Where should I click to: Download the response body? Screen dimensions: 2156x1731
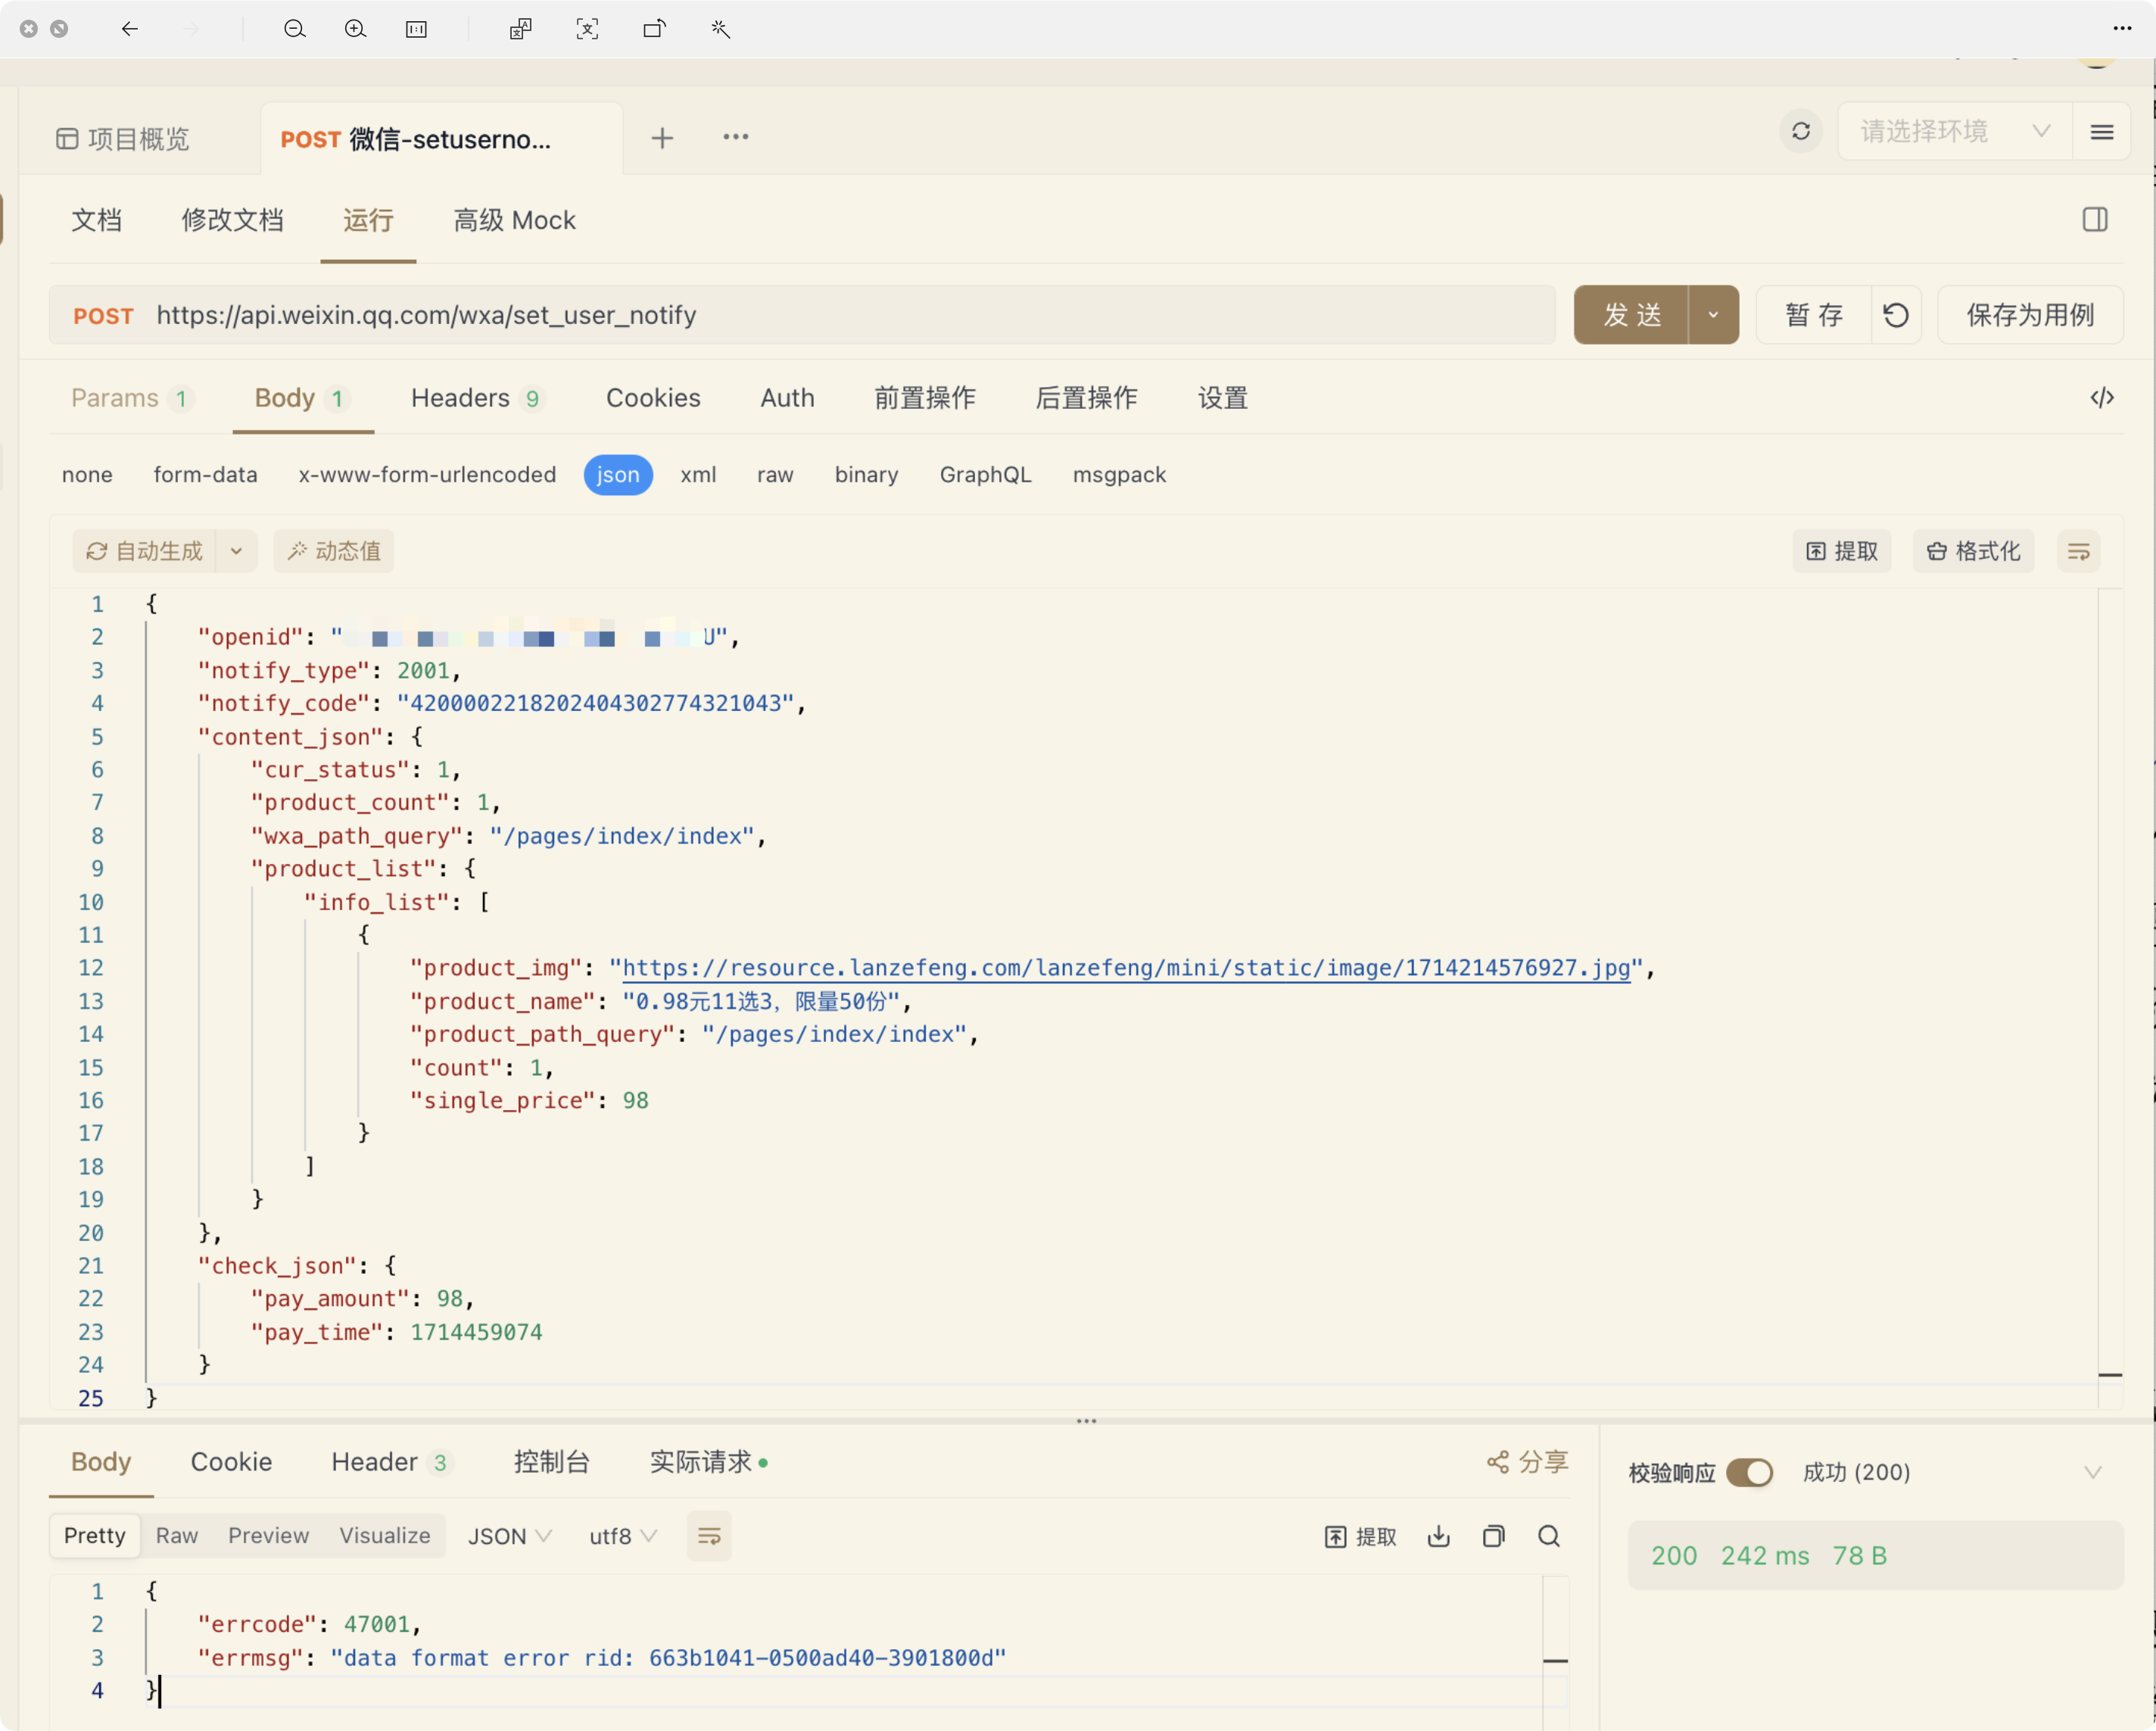tap(1438, 1536)
